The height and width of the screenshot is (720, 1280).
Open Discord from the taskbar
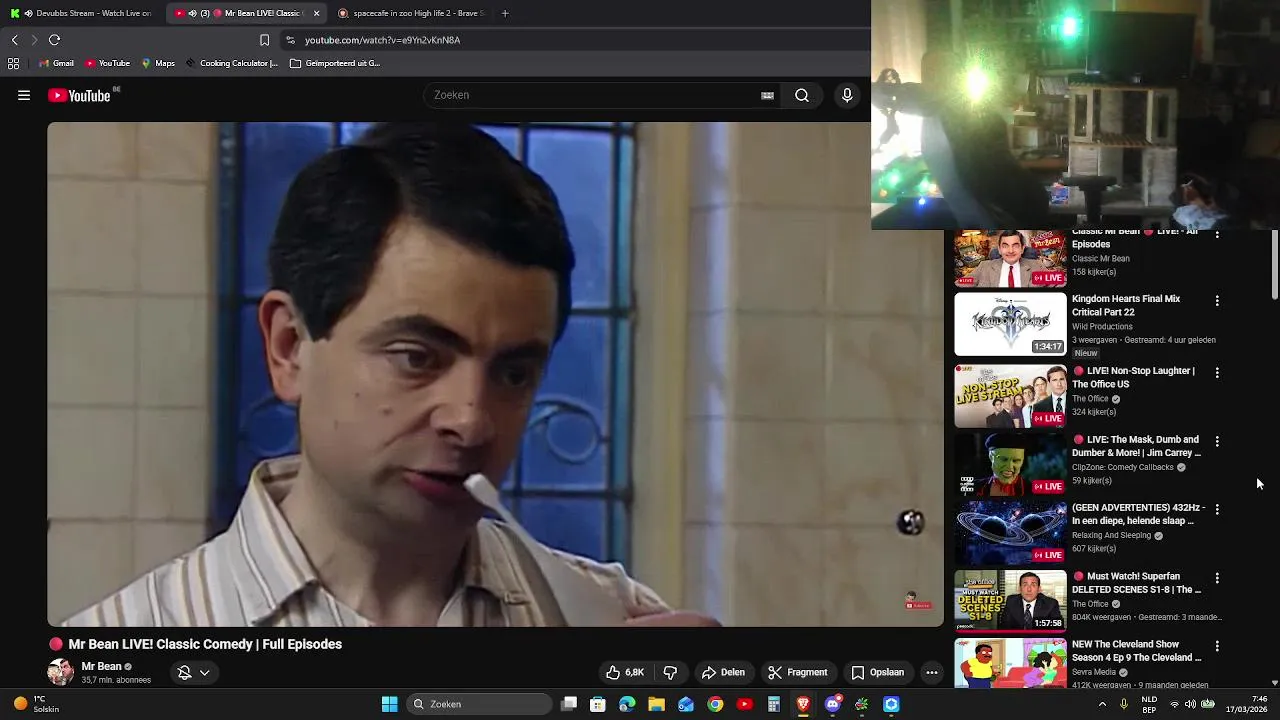click(832, 704)
